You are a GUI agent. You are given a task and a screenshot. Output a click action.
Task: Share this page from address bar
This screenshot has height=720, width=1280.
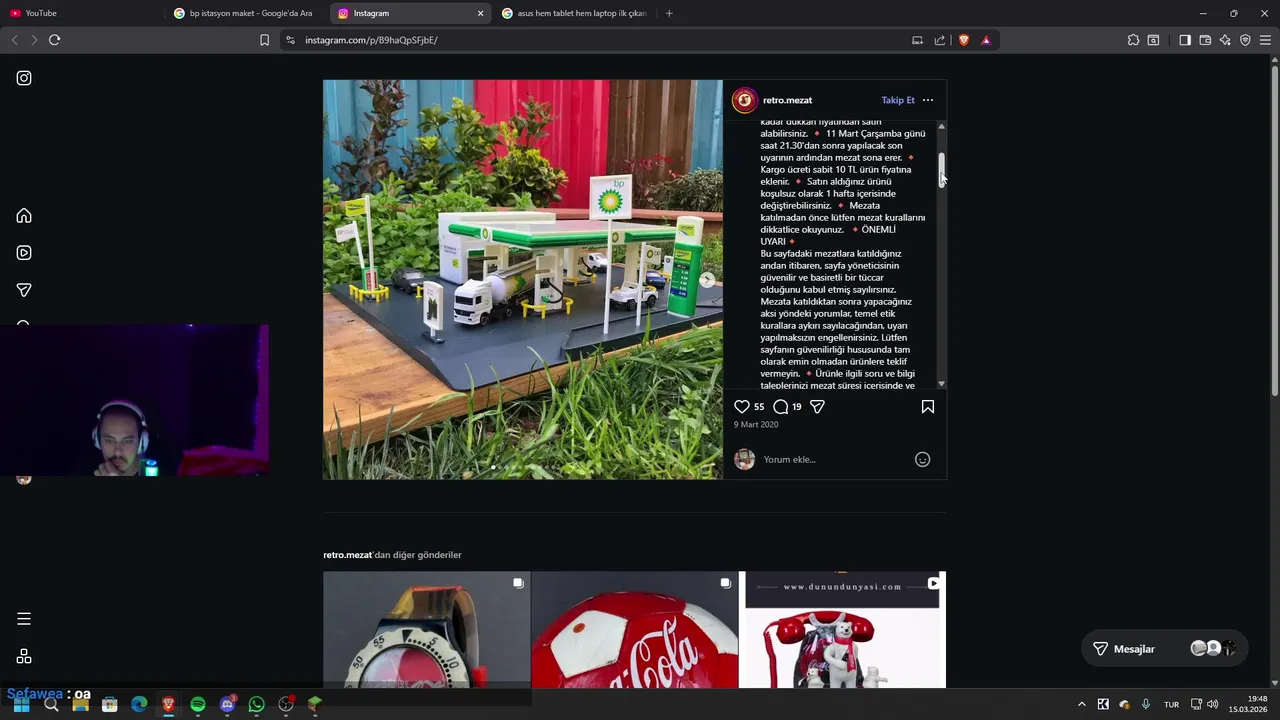point(940,40)
